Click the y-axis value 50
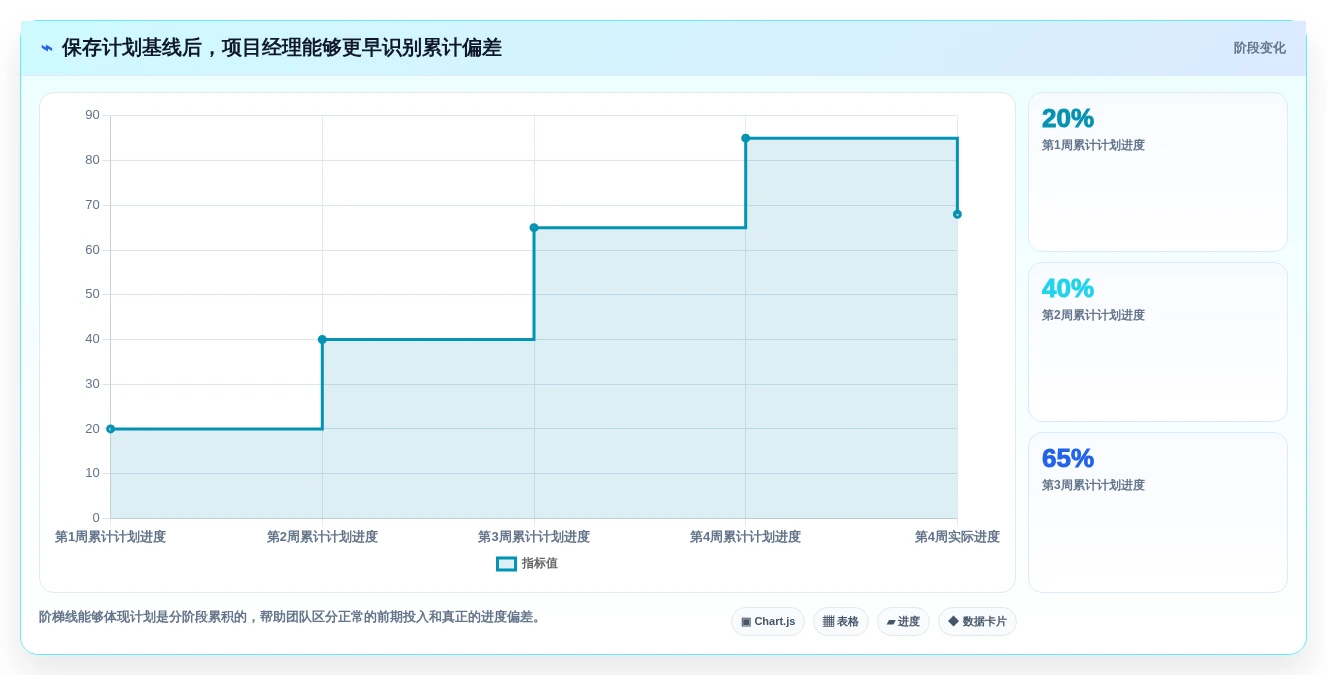This screenshot has width=1327, height=675. [92, 294]
